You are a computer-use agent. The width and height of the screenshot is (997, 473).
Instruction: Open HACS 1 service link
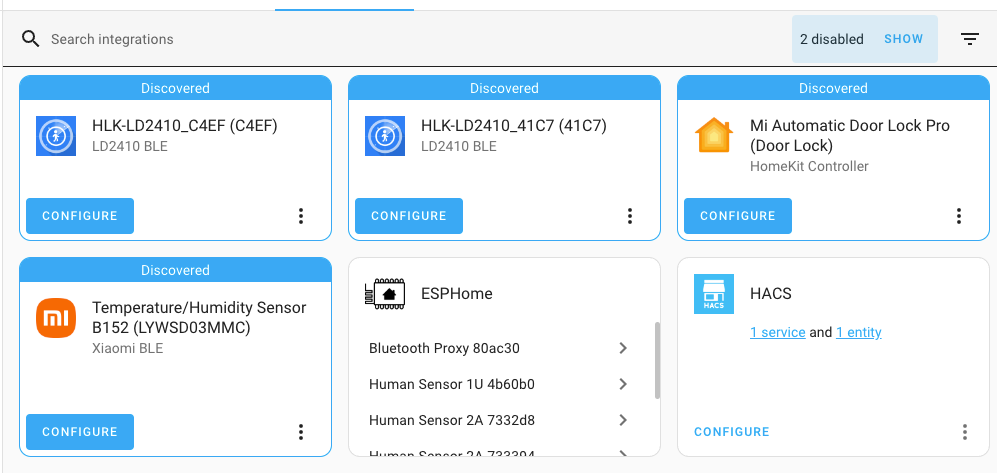778,332
